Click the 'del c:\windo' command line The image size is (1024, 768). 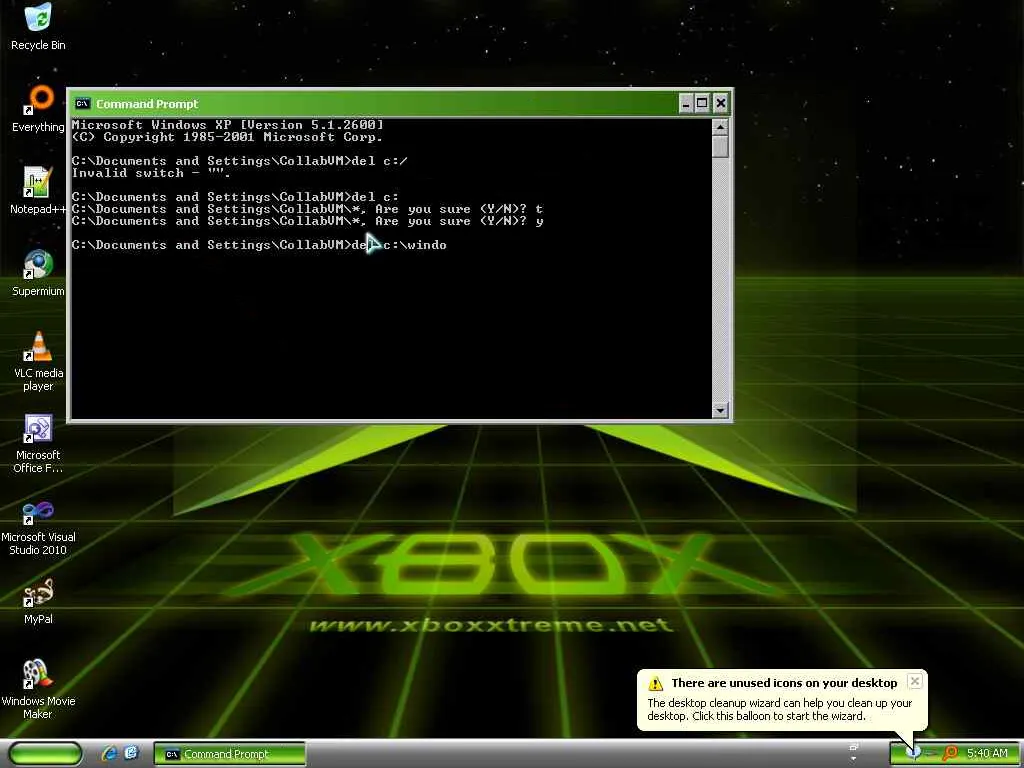[259, 245]
